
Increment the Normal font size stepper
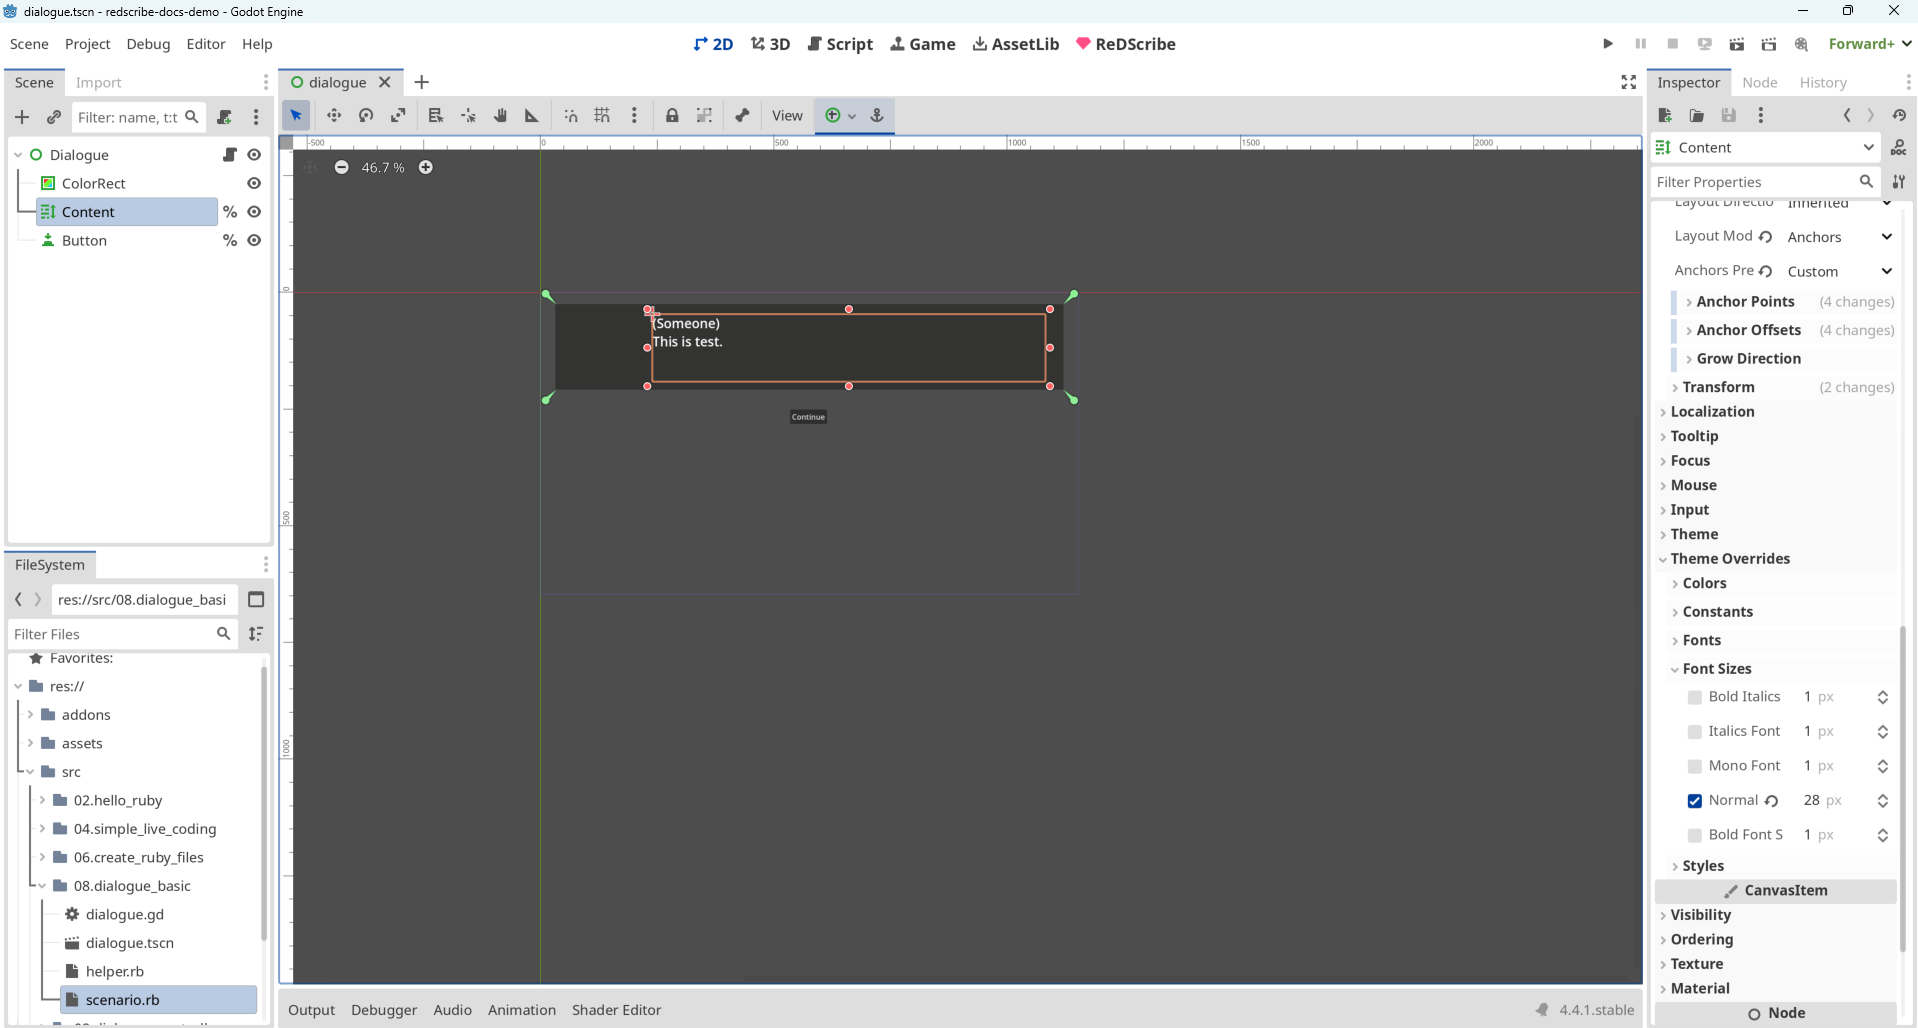pos(1882,796)
